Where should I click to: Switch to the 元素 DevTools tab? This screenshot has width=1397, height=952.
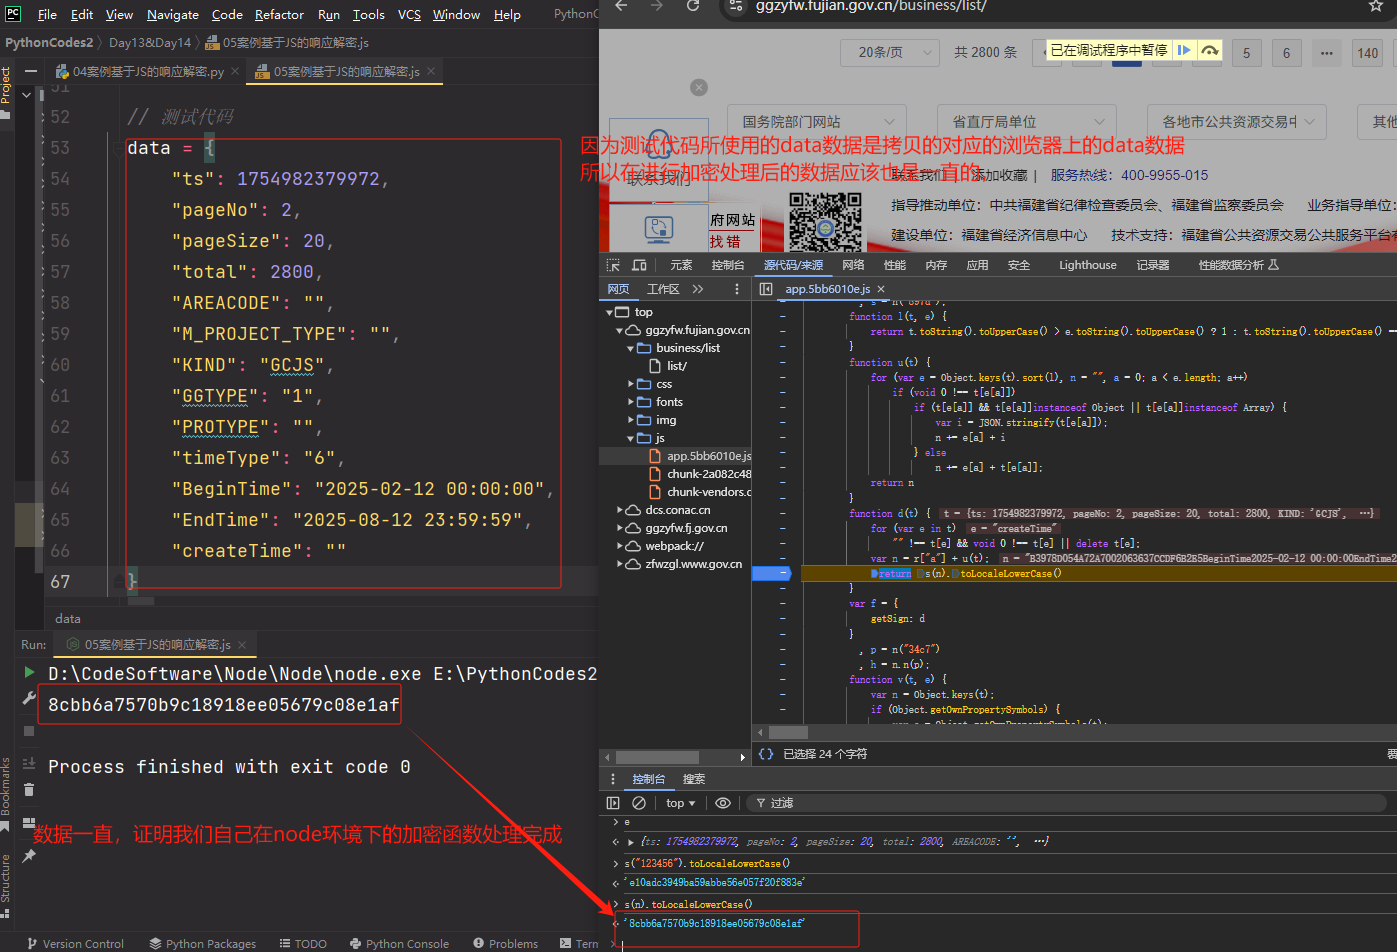click(x=681, y=265)
